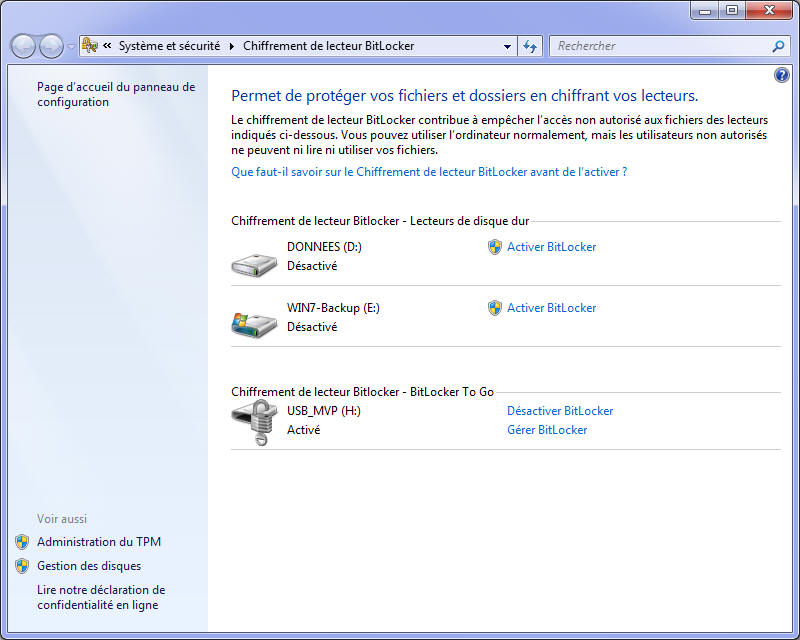Click the refresh icon beside the address bar
Screen dimensions: 800x640
530,46
